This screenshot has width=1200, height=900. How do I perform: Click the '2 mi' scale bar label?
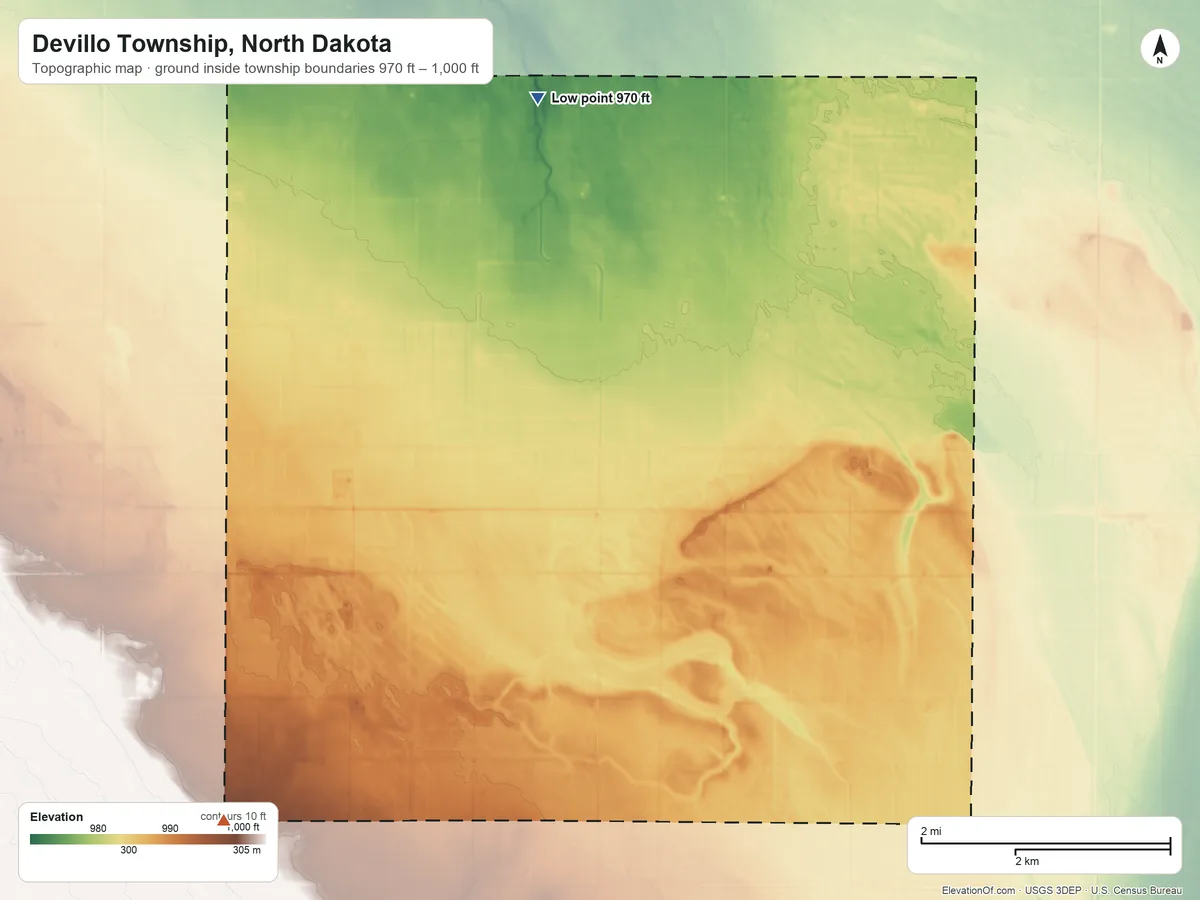click(x=931, y=831)
